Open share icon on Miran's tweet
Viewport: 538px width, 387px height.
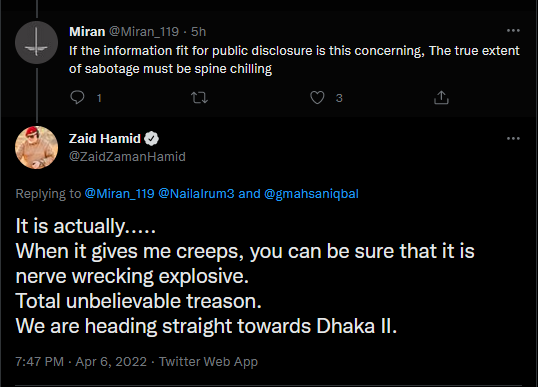(x=441, y=97)
